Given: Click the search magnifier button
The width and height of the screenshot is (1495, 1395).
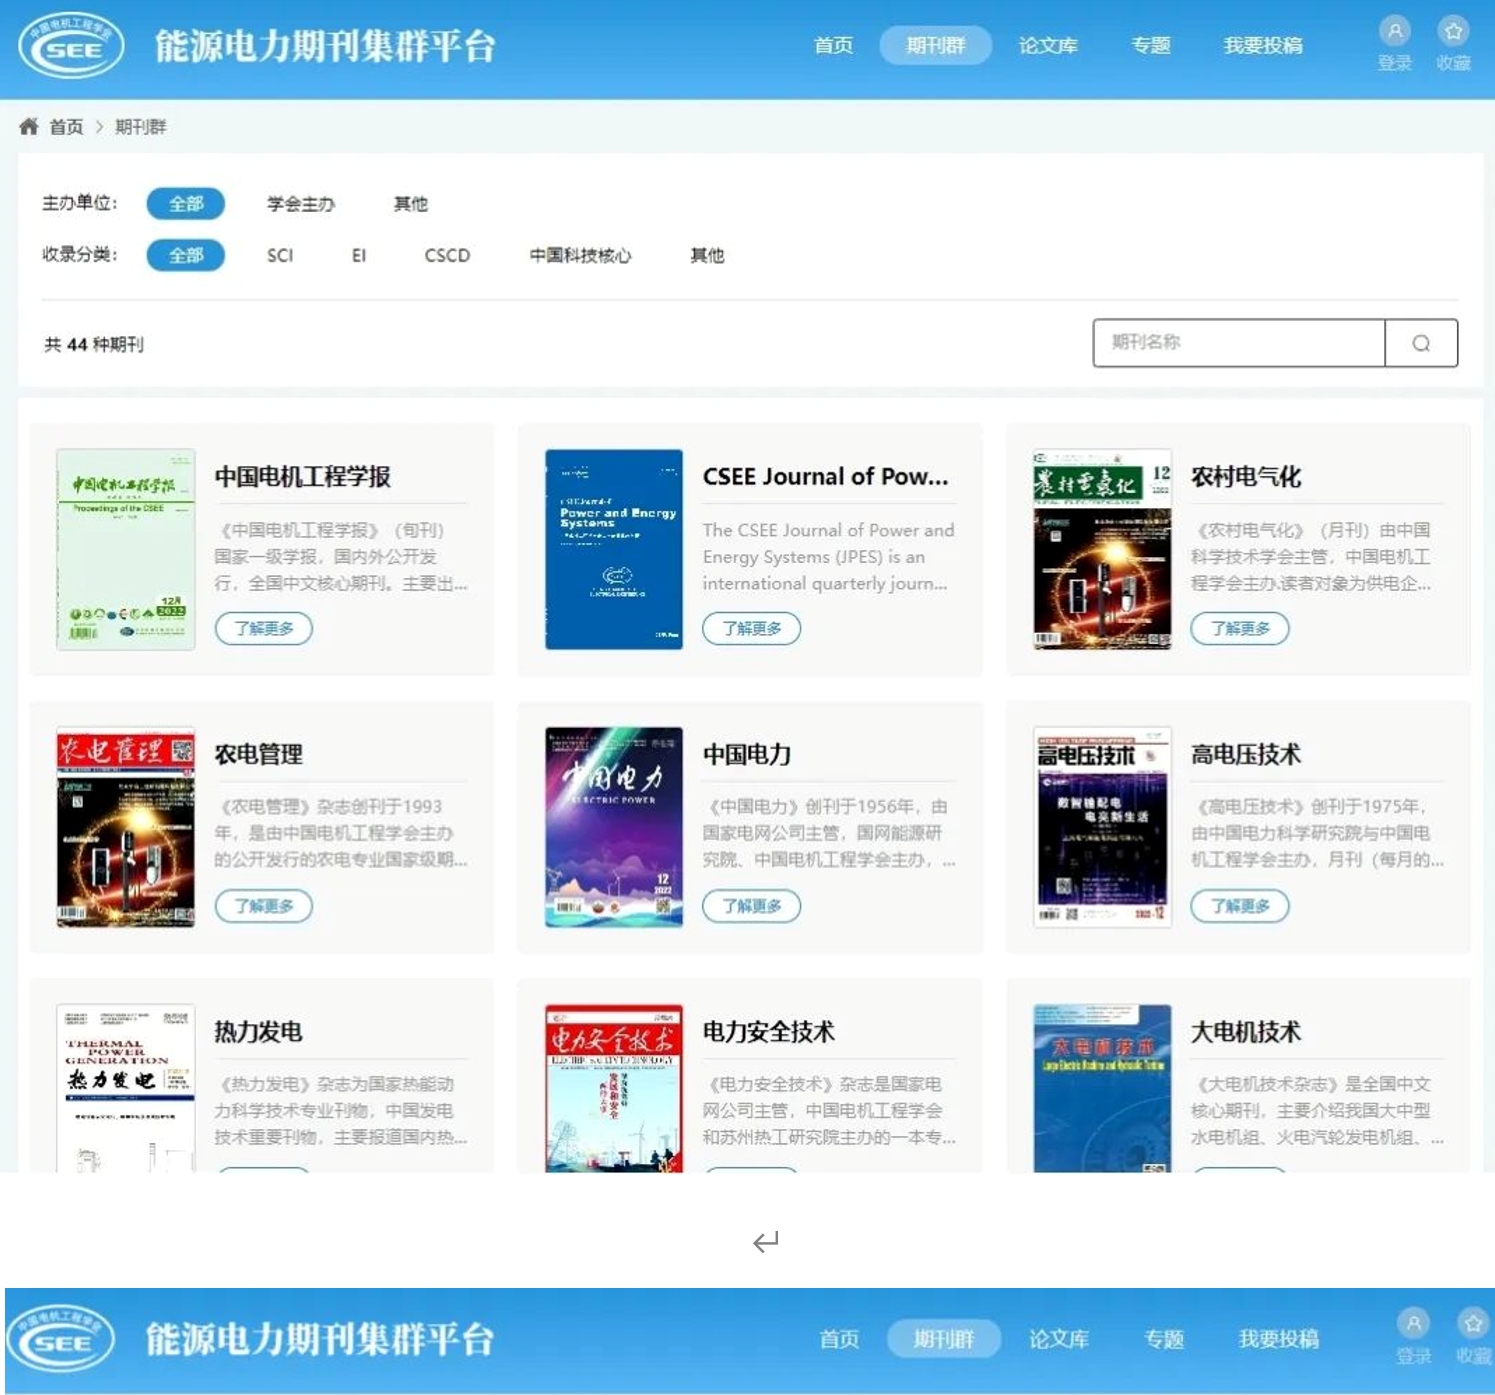Looking at the screenshot, I should pyautogui.click(x=1421, y=343).
